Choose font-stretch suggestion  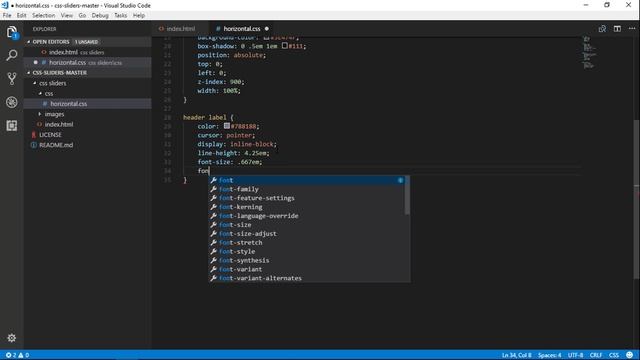coord(307,242)
